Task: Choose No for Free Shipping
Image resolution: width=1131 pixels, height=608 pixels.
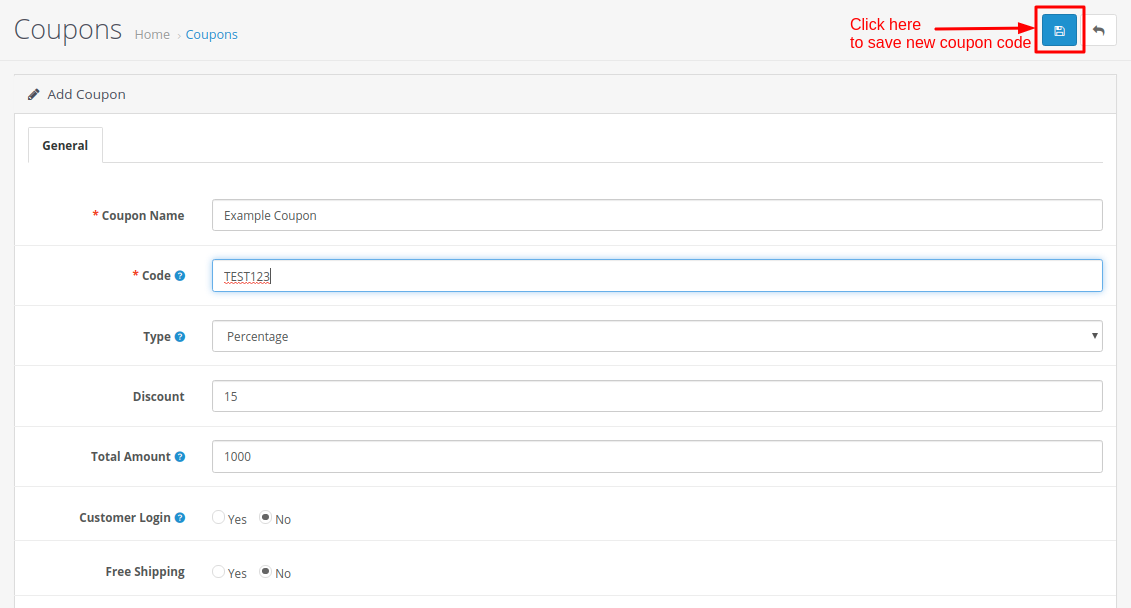Action: 265,571
